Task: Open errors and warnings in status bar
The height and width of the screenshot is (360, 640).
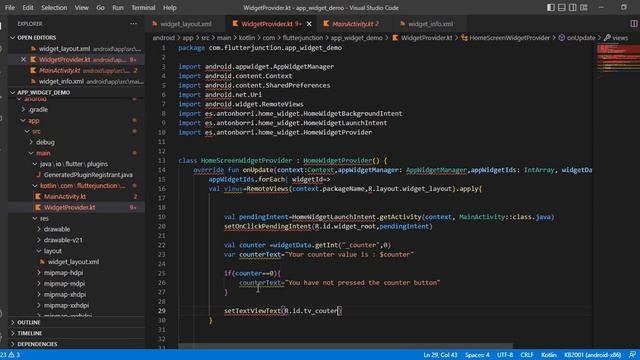Action: [x=10, y=355]
